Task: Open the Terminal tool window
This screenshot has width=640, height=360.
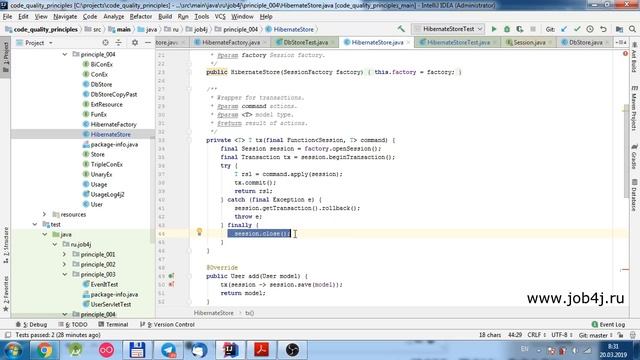Action: [113, 324]
